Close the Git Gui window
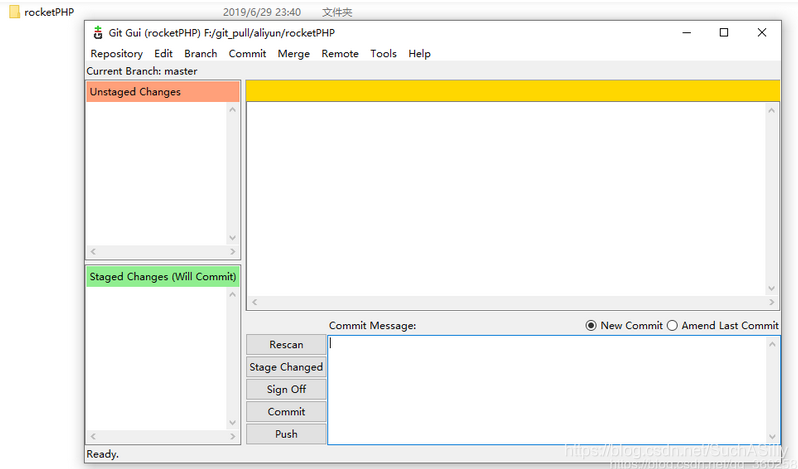The image size is (798, 469). coord(762,33)
